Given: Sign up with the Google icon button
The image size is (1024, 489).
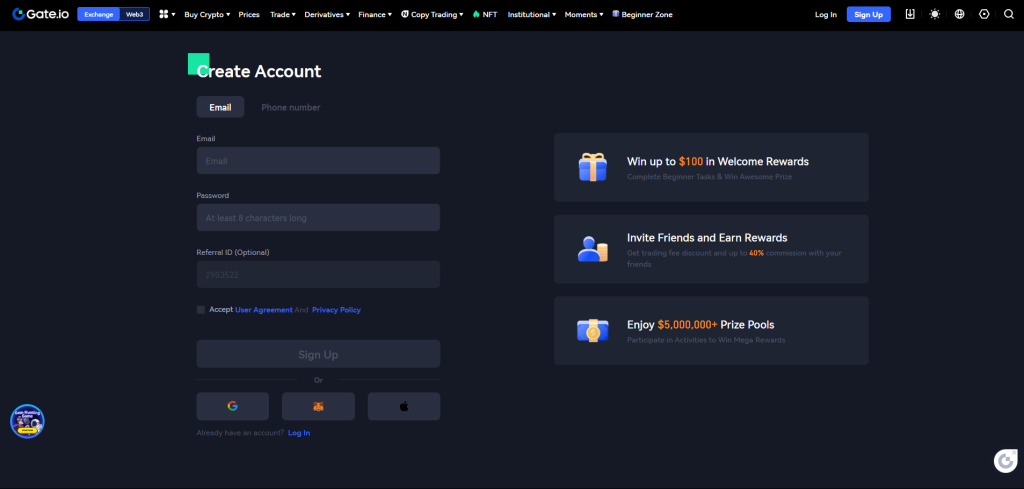Looking at the screenshot, I should 232,406.
